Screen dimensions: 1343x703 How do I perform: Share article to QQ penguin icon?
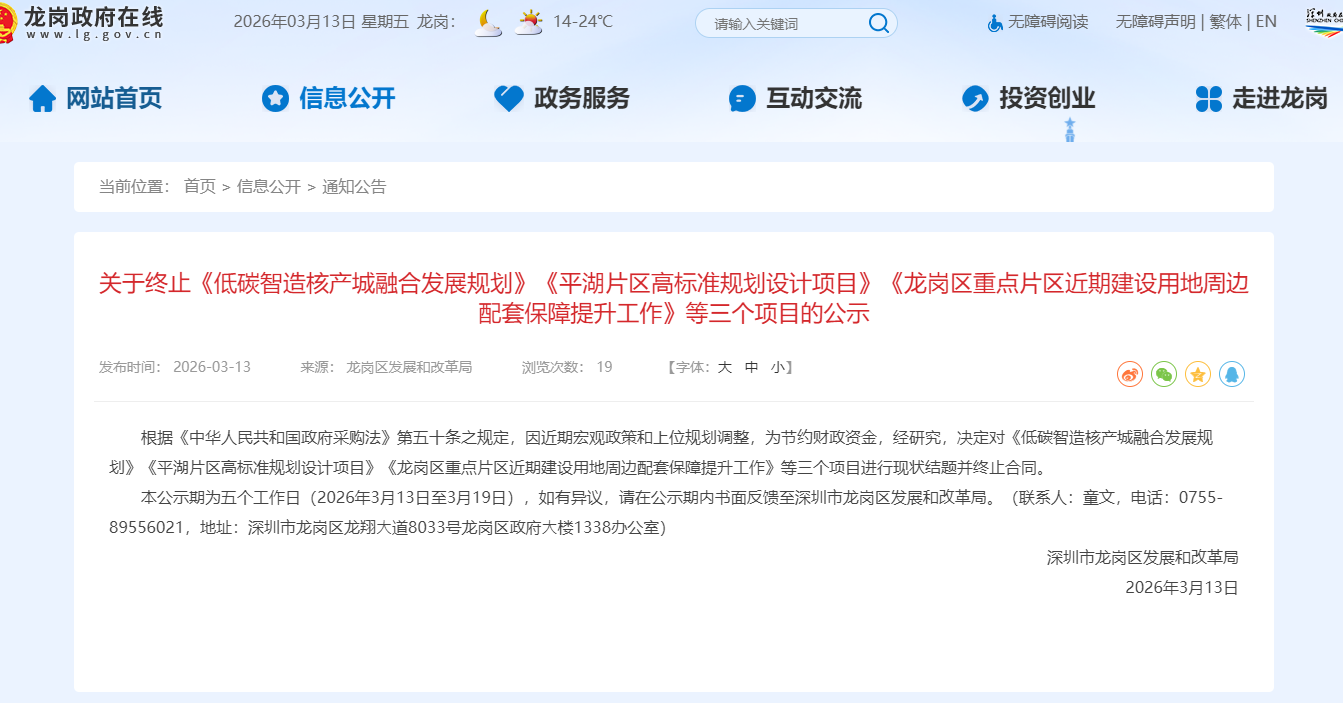tap(1232, 375)
